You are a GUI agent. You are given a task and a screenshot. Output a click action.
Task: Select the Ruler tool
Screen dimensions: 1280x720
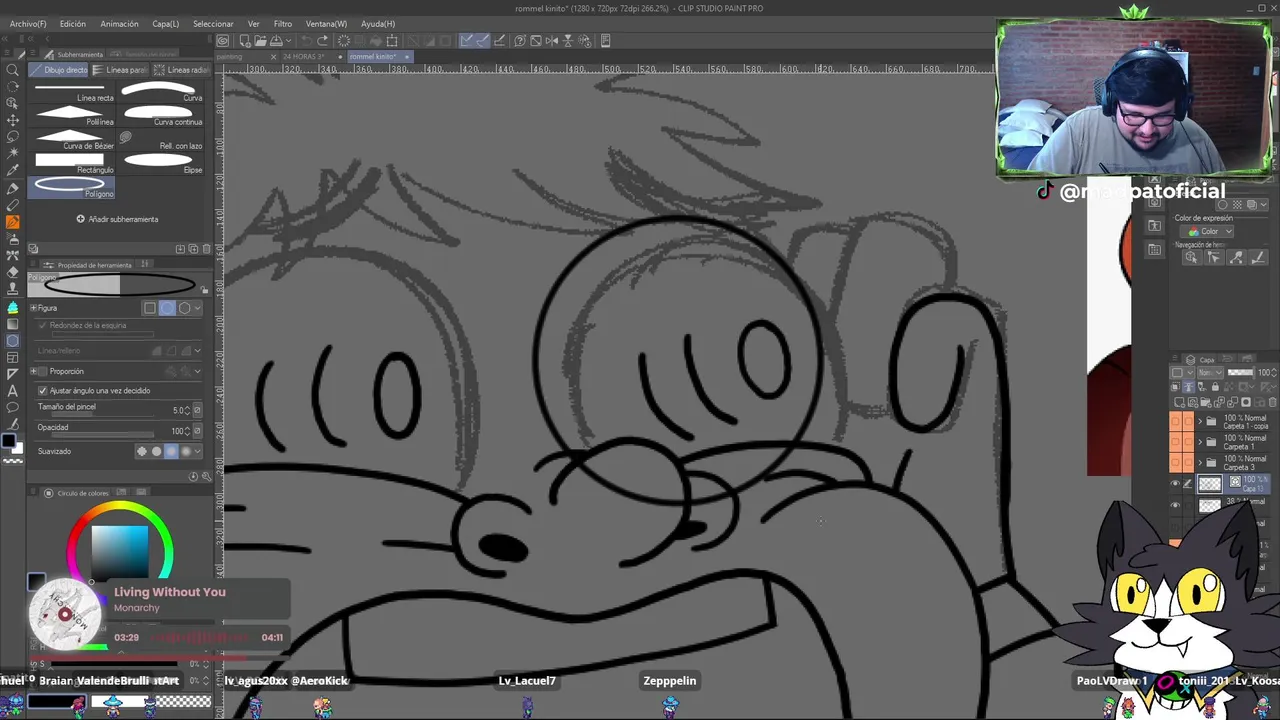click(13, 374)
